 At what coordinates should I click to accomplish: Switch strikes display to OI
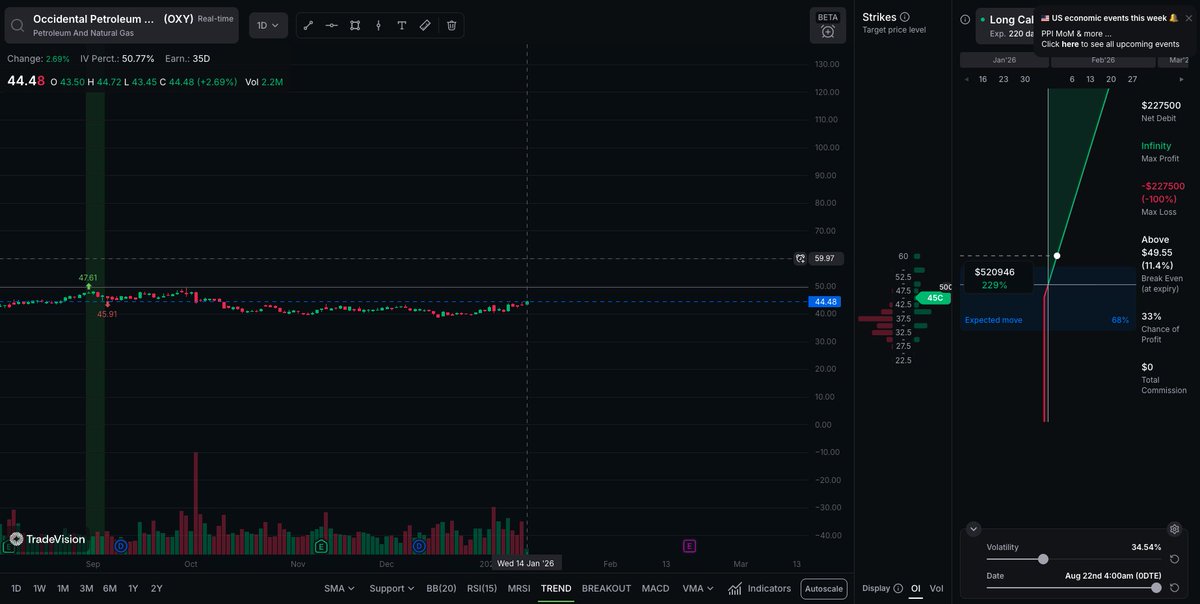tap(914, 588)
